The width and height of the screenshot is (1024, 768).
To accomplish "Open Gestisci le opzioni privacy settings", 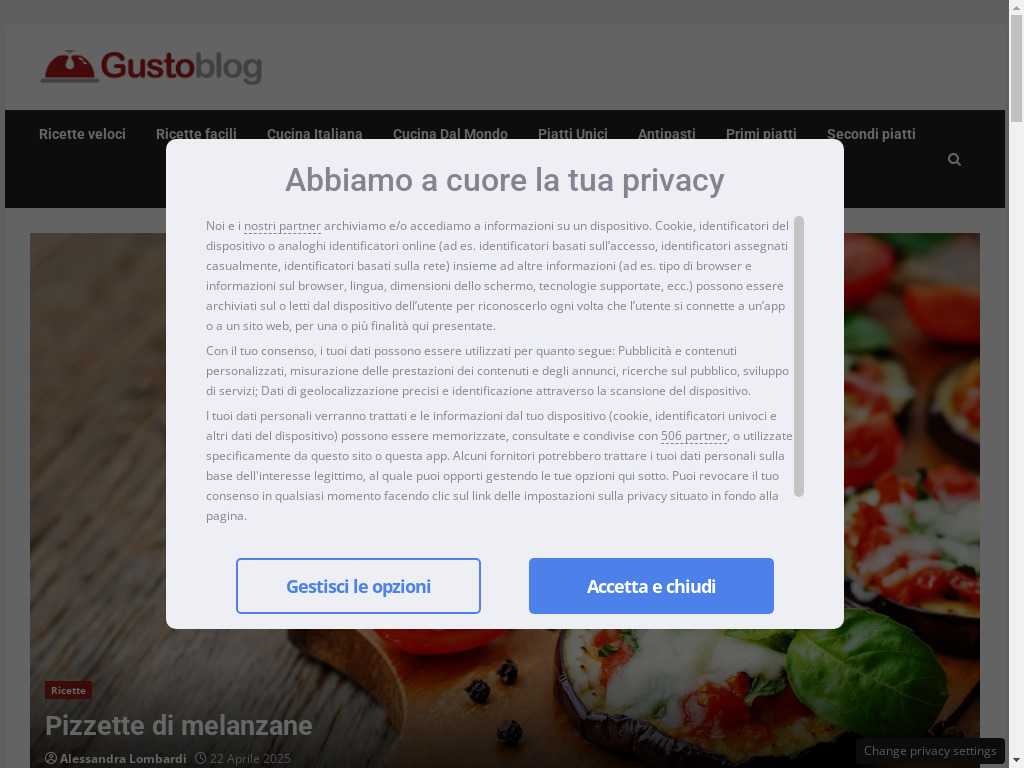I will [x=358, y=586].
